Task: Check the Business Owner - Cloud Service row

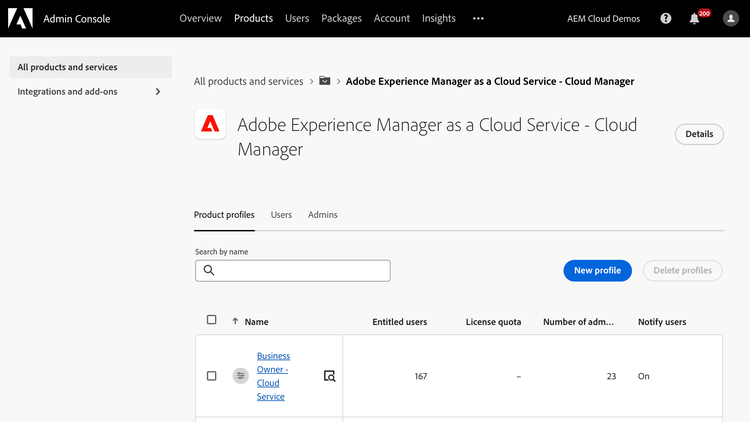Action: (x=211, y=376)
